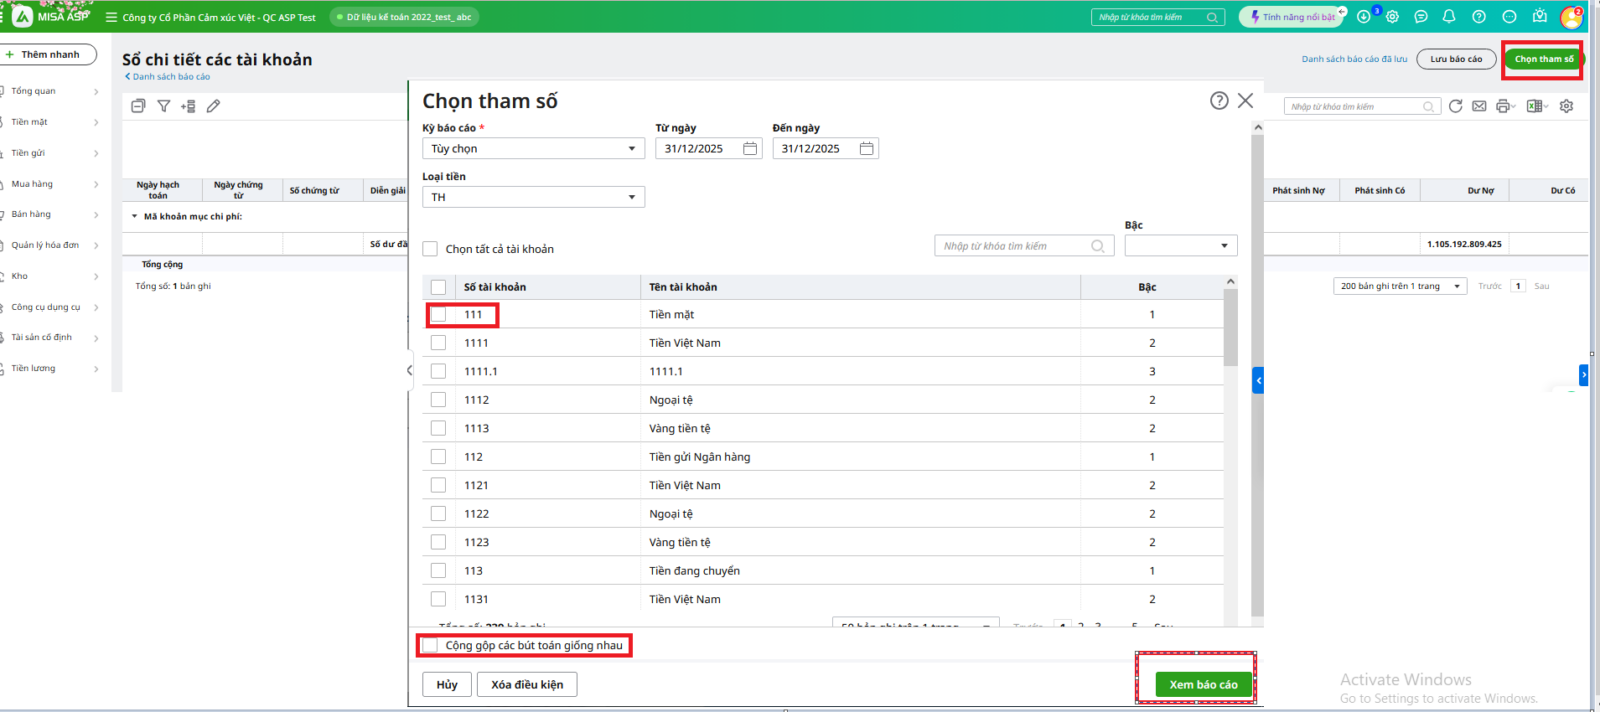Click the printer icon
The height and width of the screenshot is (712, 1600).
pyautogui.click(x=1503, y=106)
